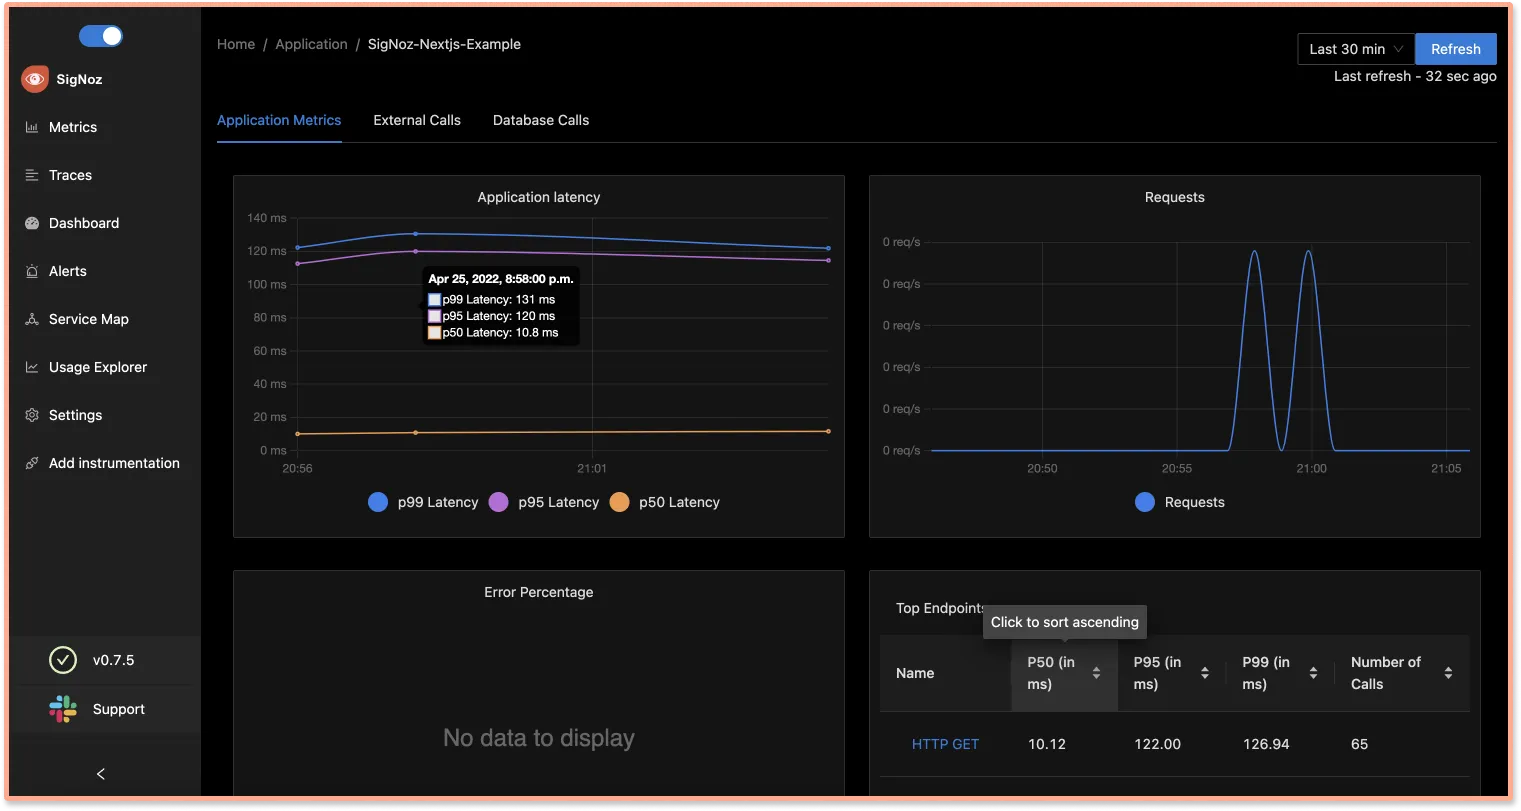The height and width of the screenshot is (811, 1521).
Task: Click the Usage Explorer line chart icon
Action: [x=32, y=367]
